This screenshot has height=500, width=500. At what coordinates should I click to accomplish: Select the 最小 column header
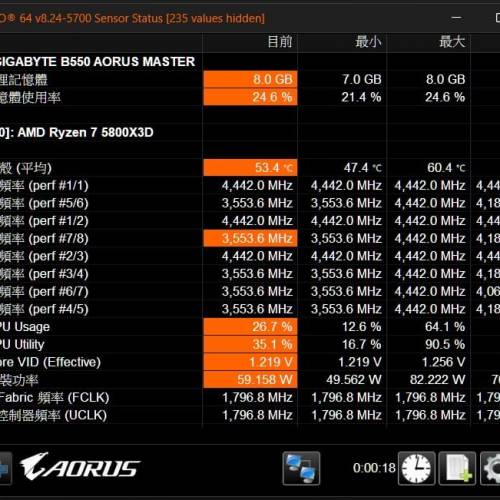click(368, 42)
